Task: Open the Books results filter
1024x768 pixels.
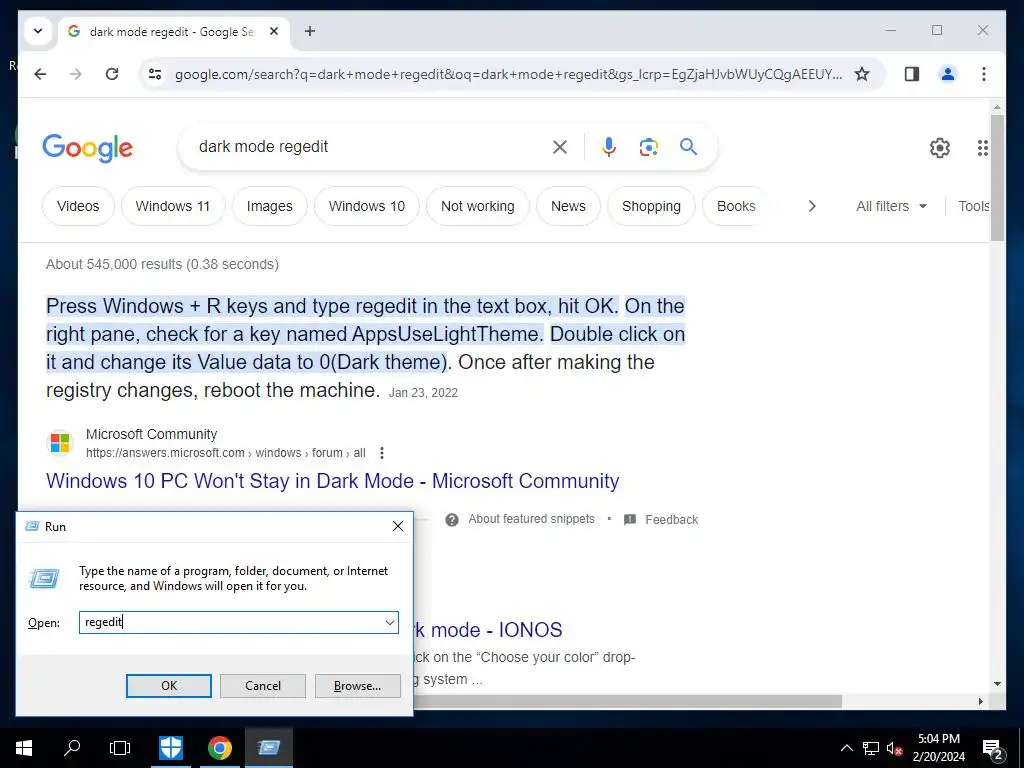Action: coord(736,206)
